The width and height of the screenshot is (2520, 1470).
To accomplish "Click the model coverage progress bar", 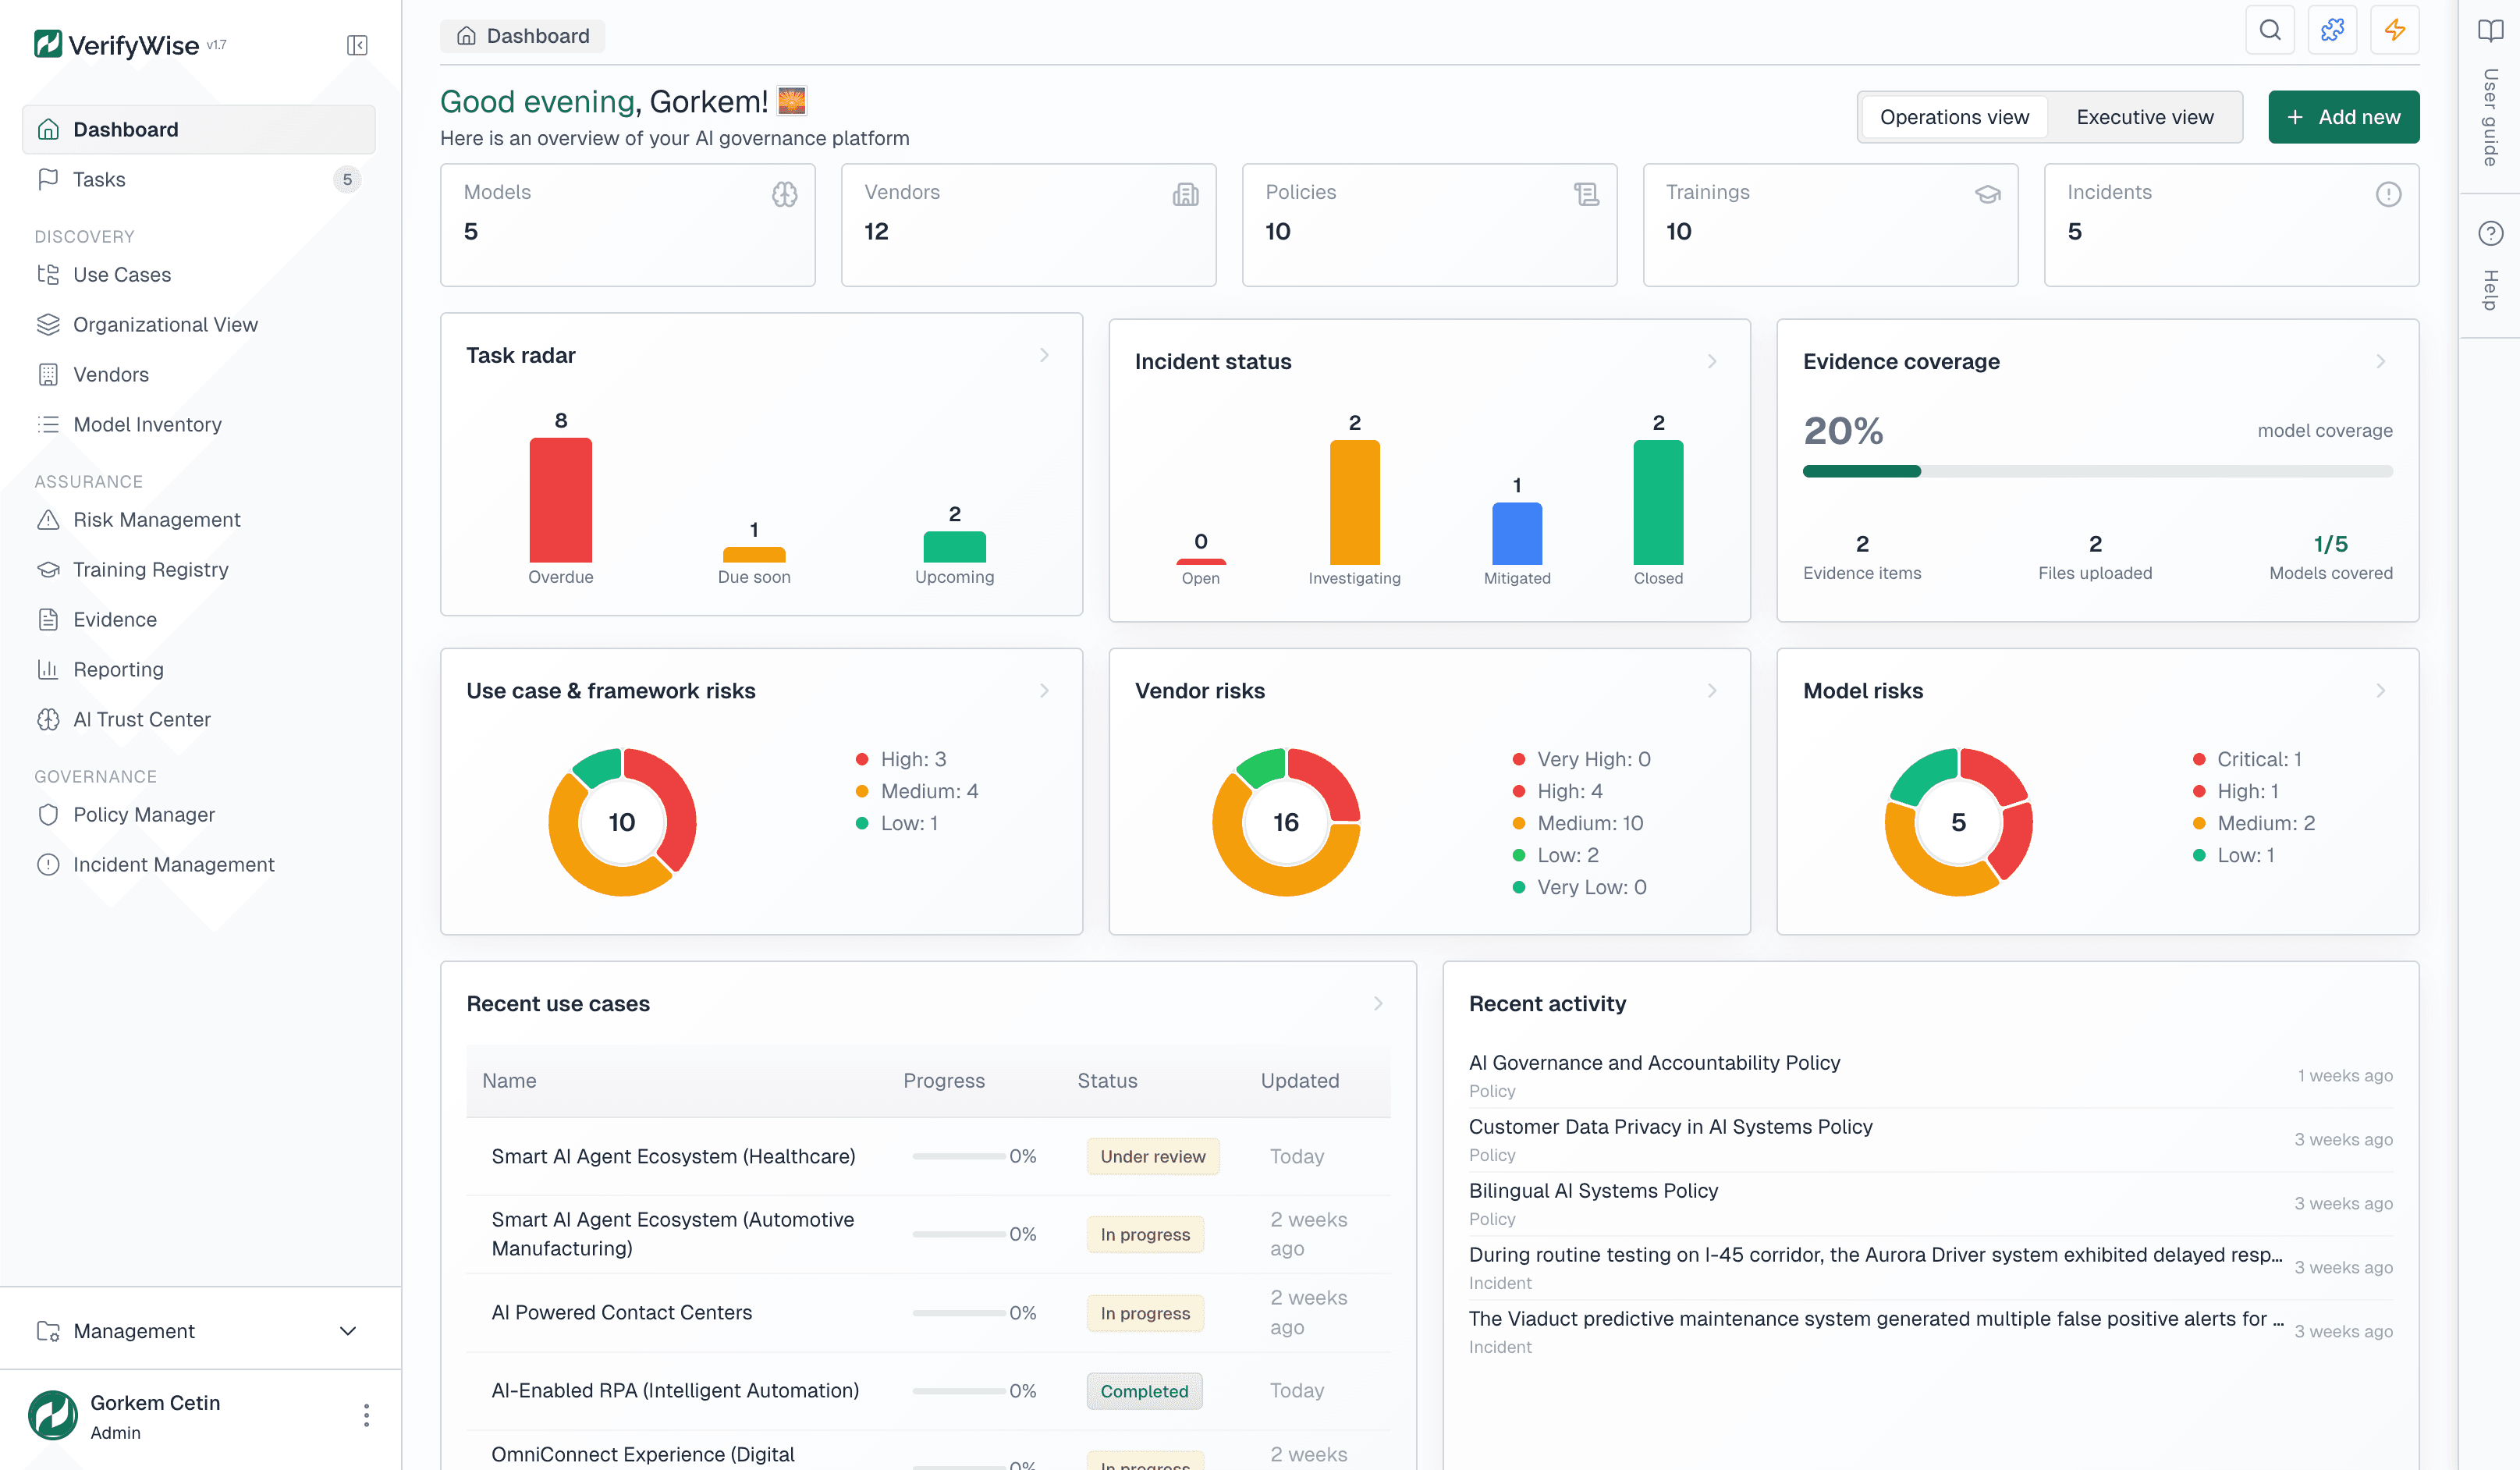I will coord(2097,471).
